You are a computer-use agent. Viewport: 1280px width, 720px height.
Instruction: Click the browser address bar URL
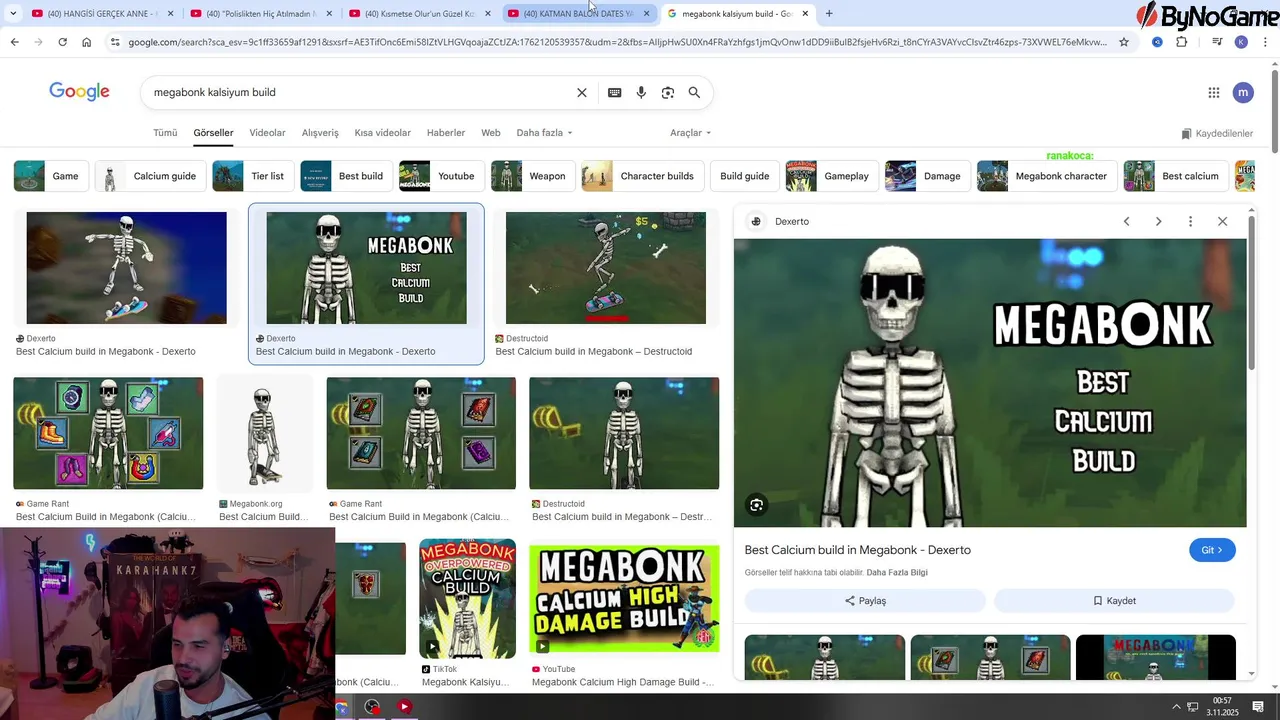click(617, 42)
